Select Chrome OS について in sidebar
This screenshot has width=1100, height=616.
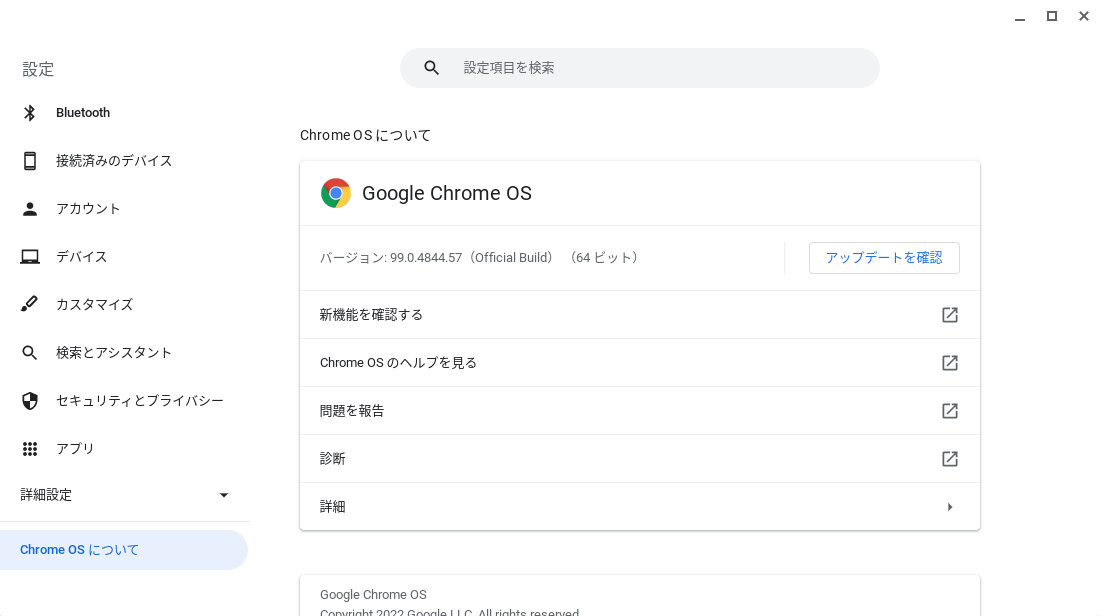pos(123,550)
